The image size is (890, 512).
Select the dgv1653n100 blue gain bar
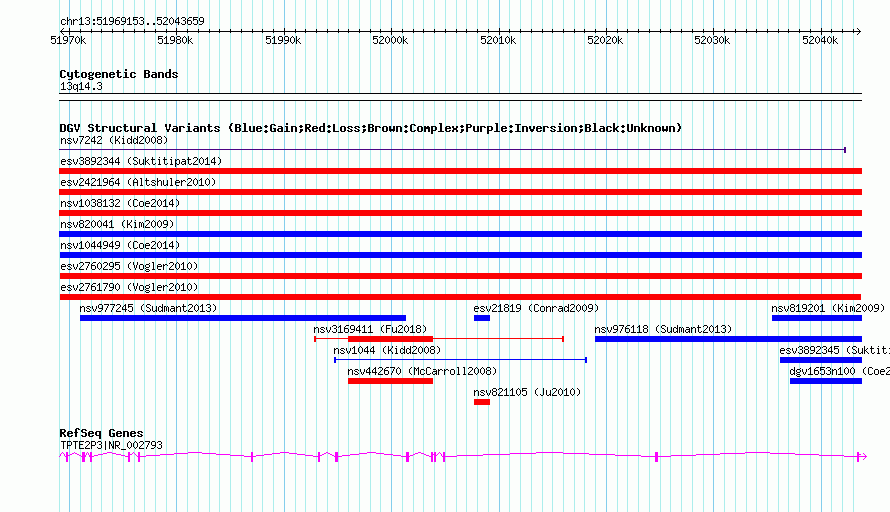(x=826, y=381)
